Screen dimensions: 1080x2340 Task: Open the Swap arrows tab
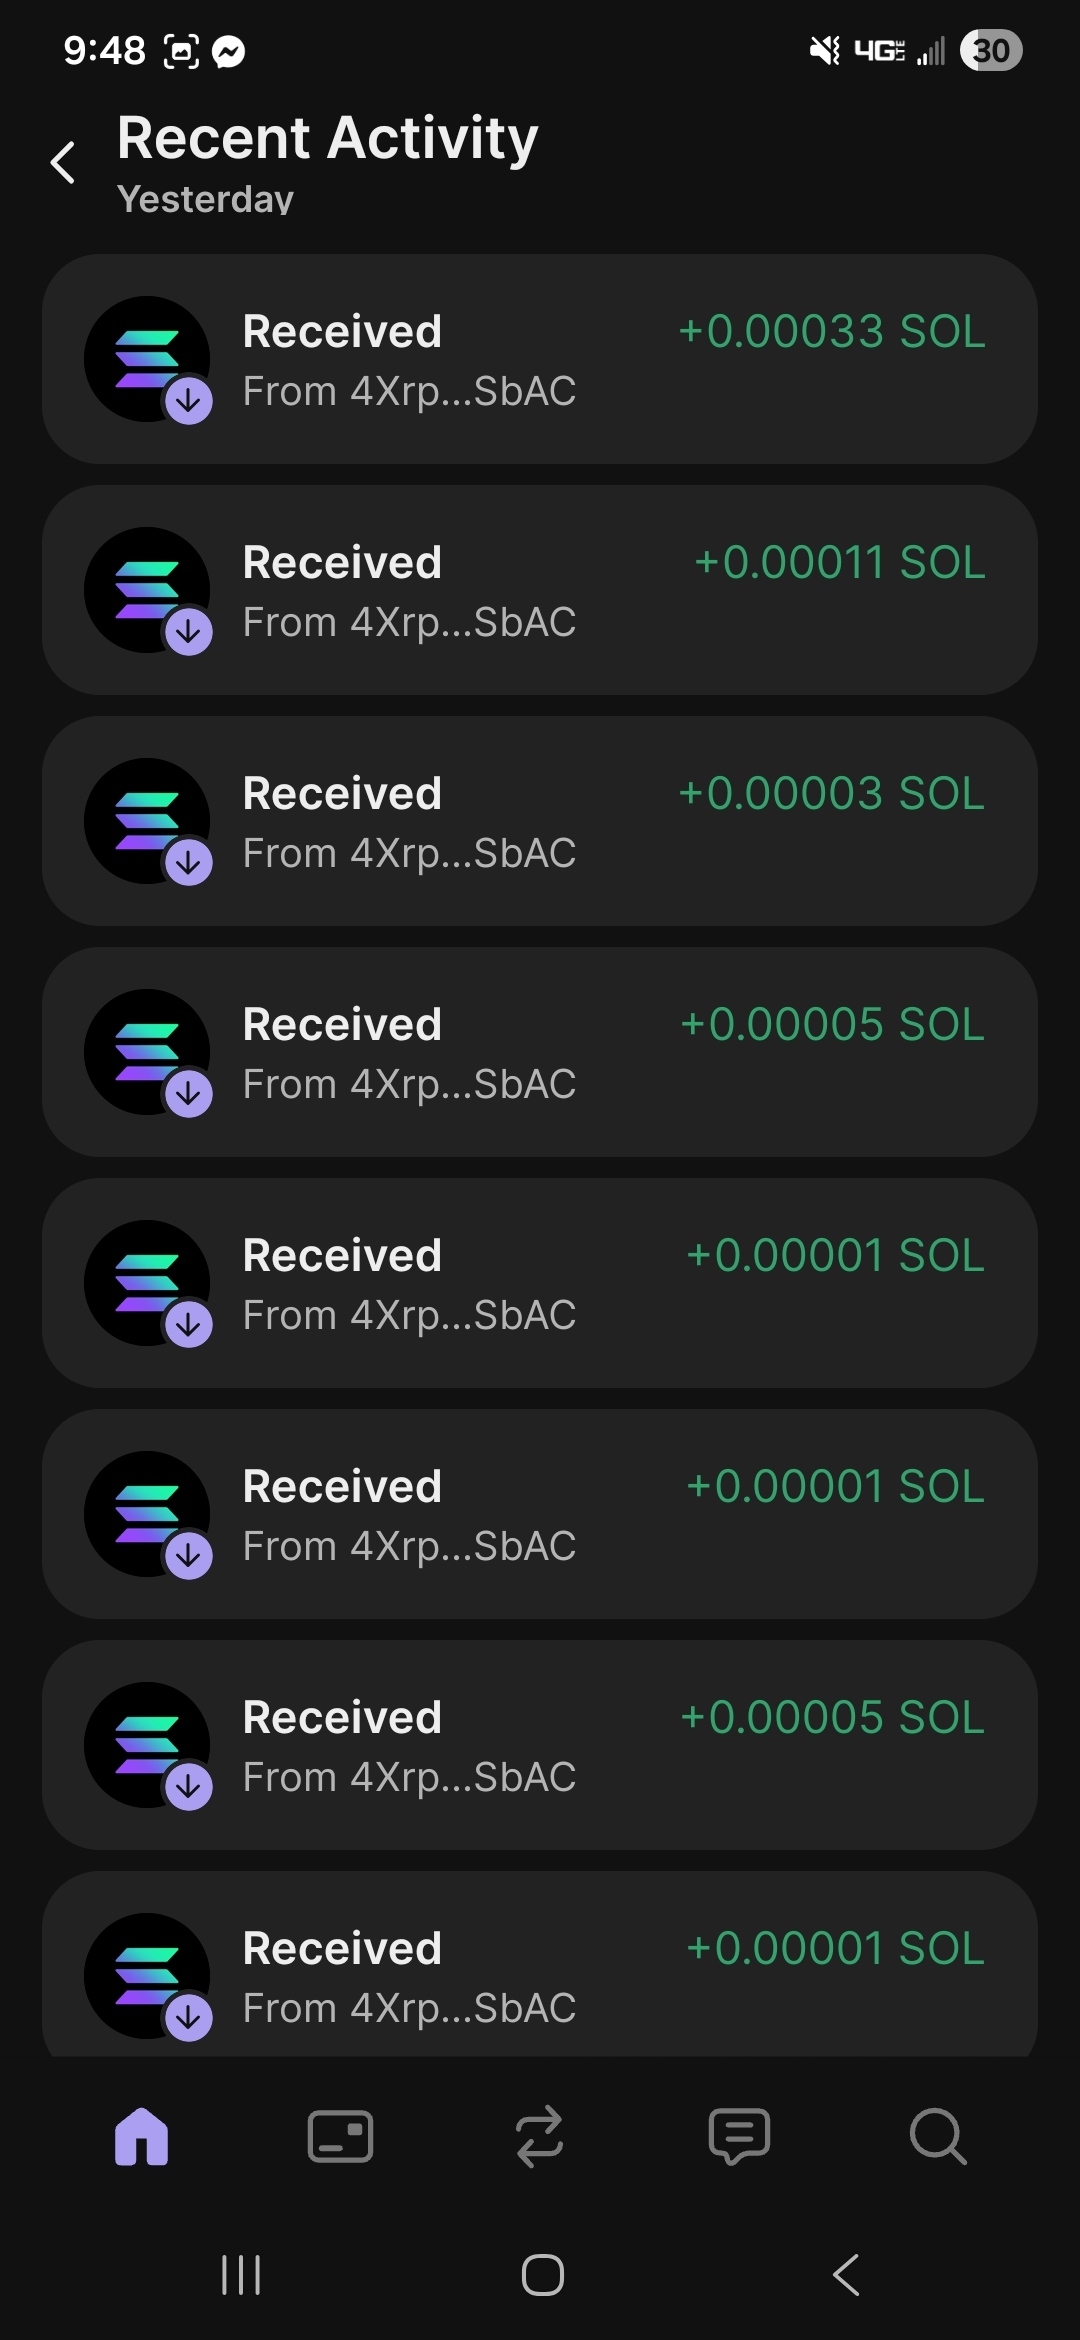[539, 2136]
